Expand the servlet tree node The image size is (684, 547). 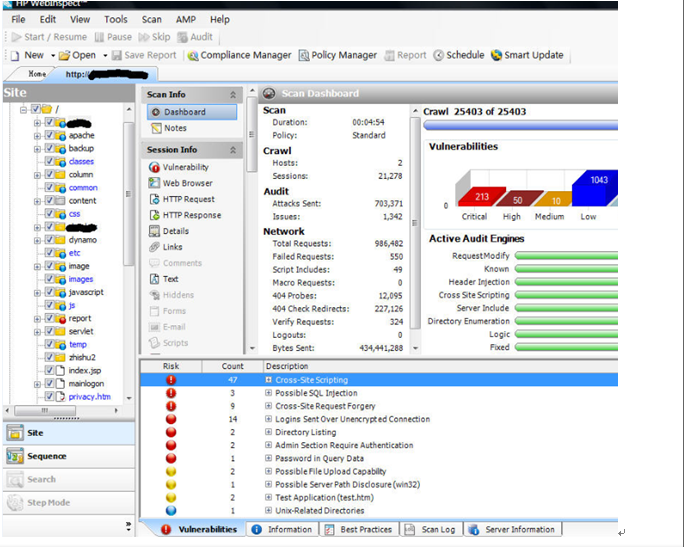point(37,331)
